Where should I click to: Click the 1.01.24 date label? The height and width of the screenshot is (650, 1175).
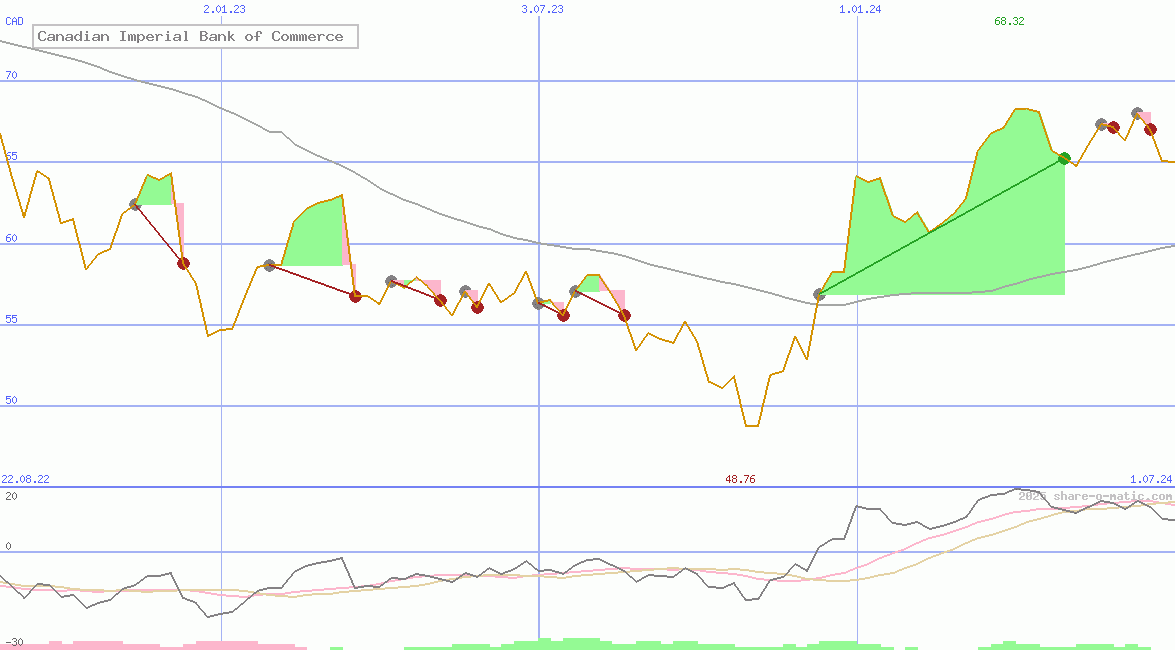(860, 9)
